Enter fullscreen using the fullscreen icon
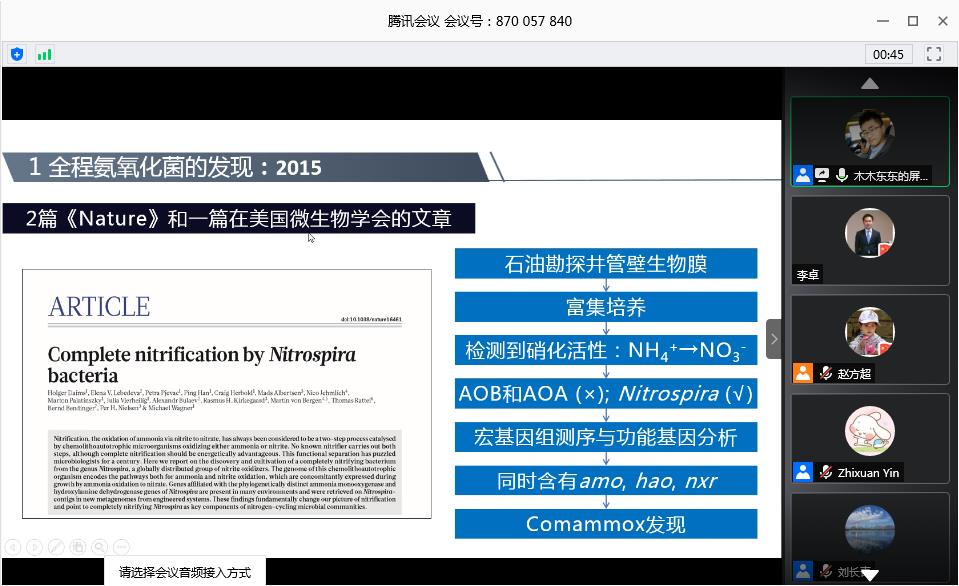The width and height of the screenshot is (959, 586). [x=933, y=54]
